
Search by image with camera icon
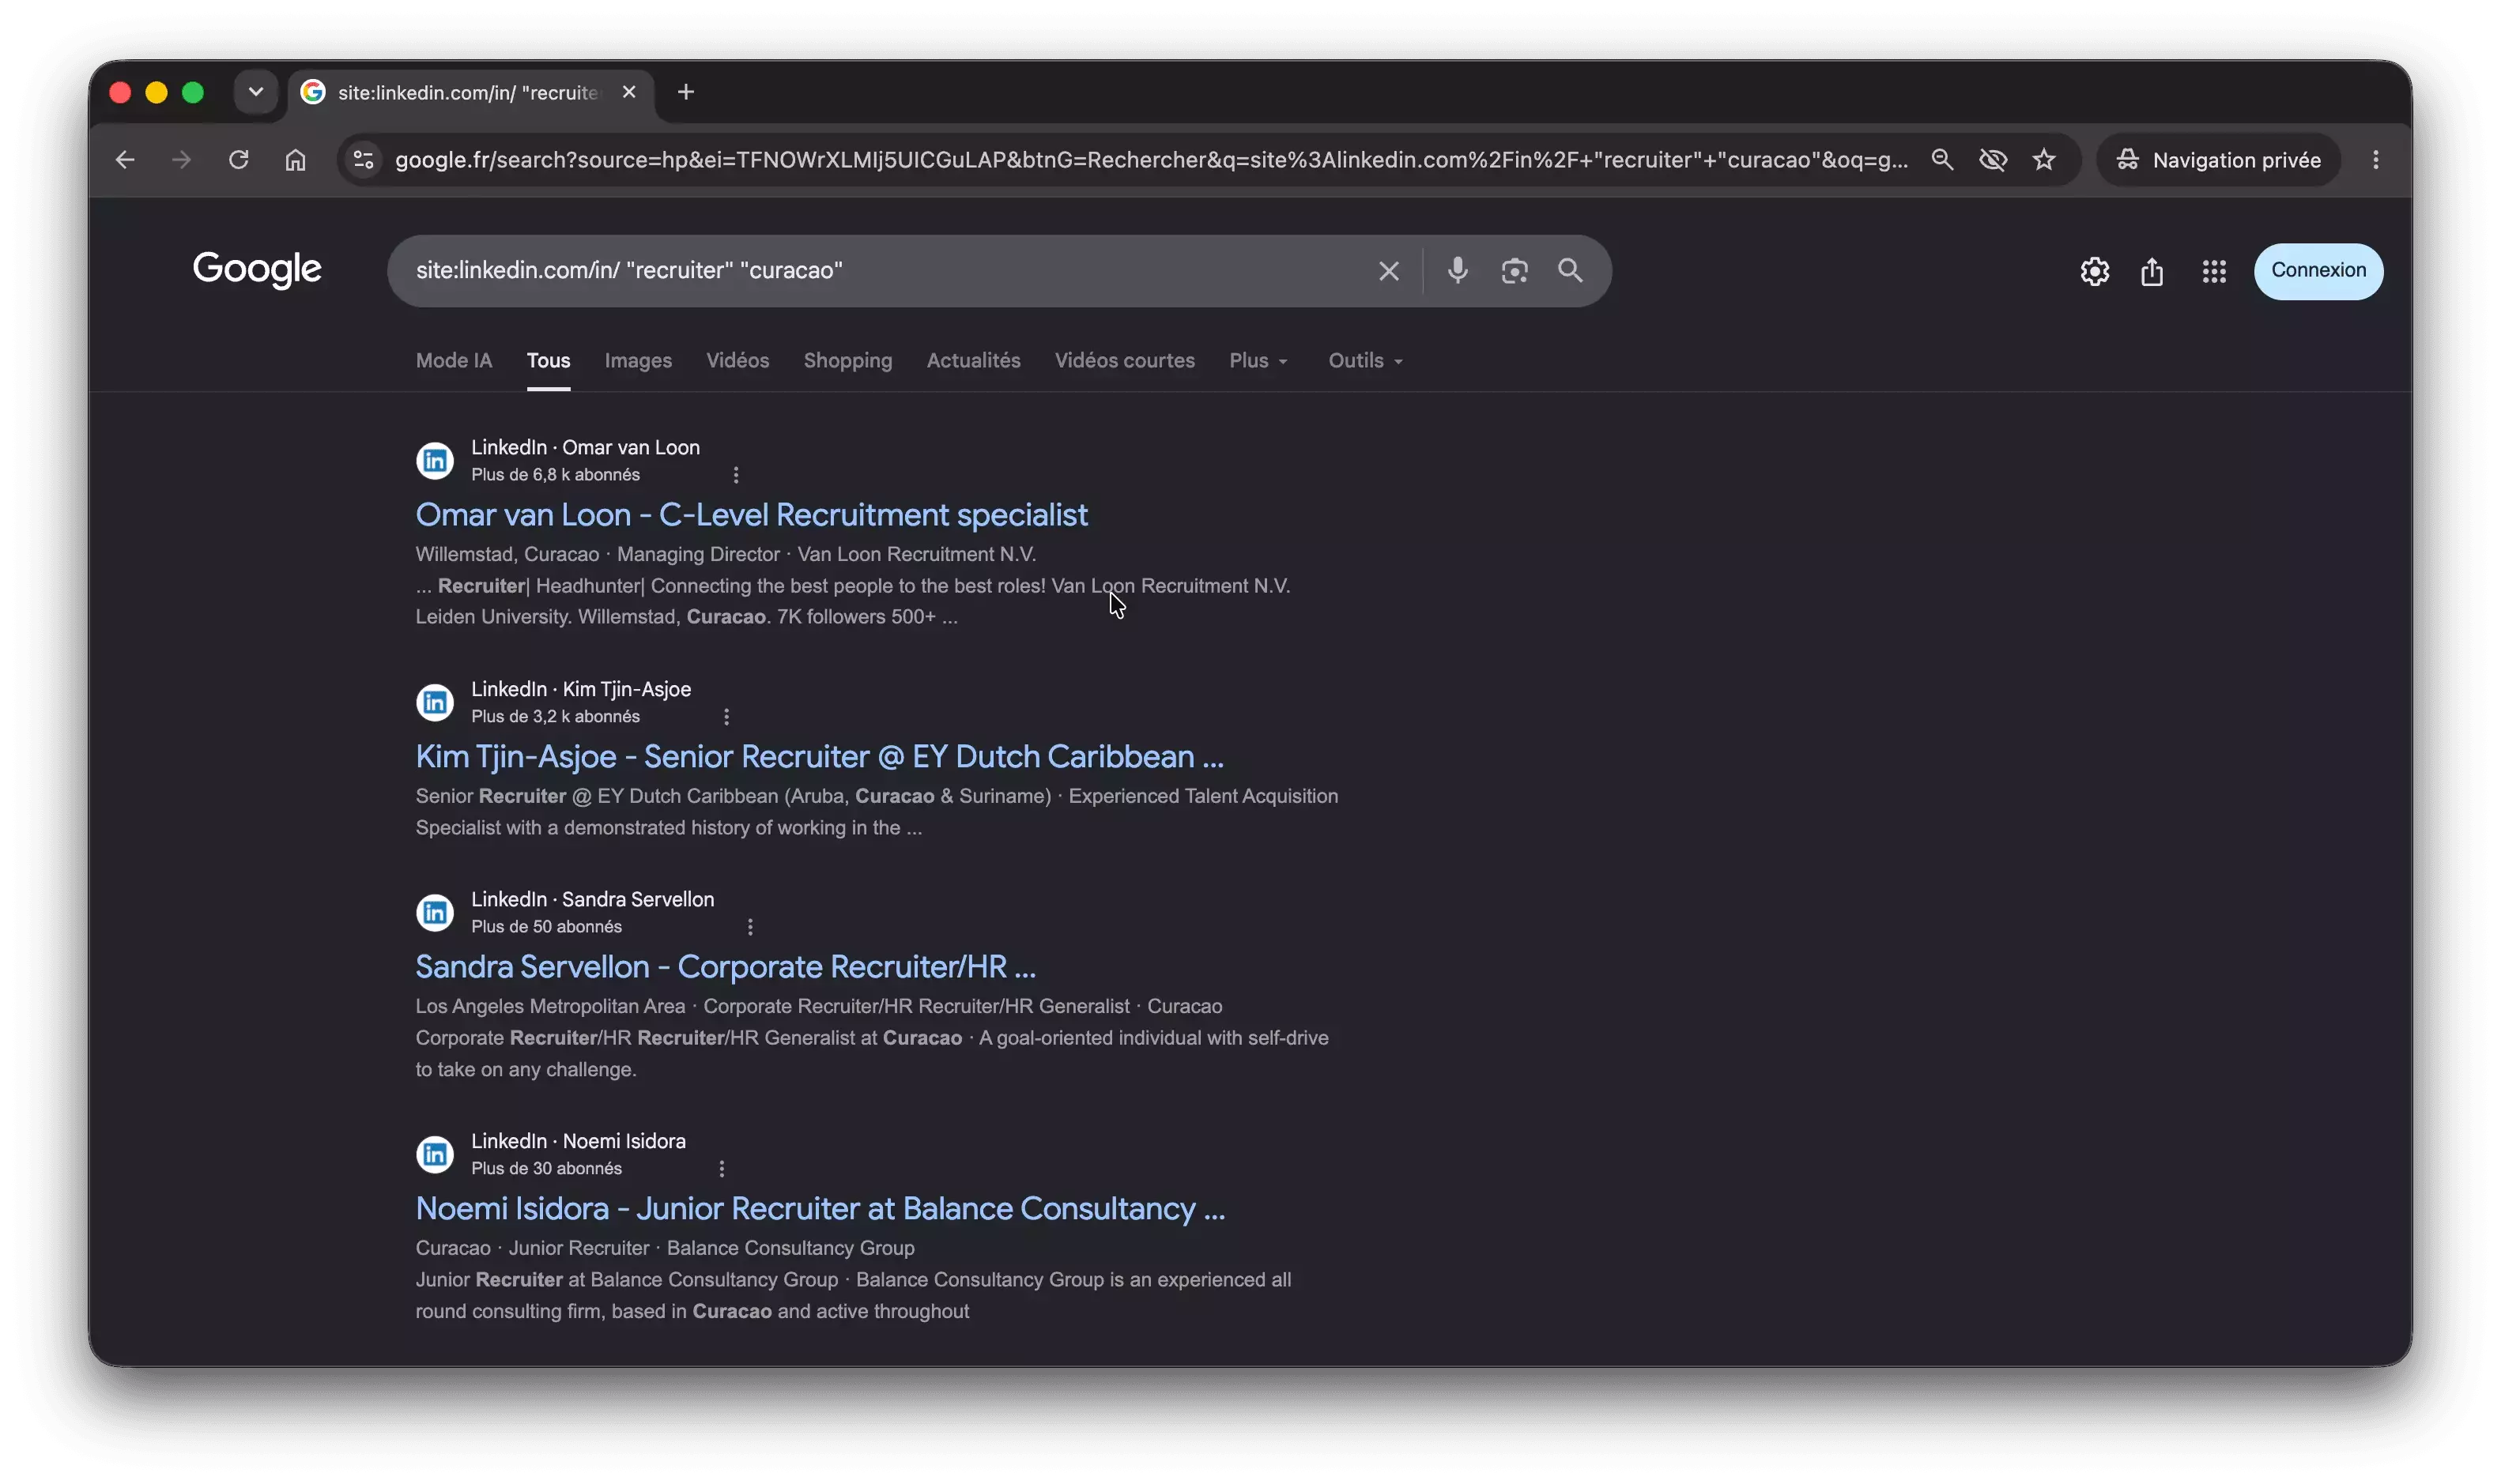tap(1514, 271)
